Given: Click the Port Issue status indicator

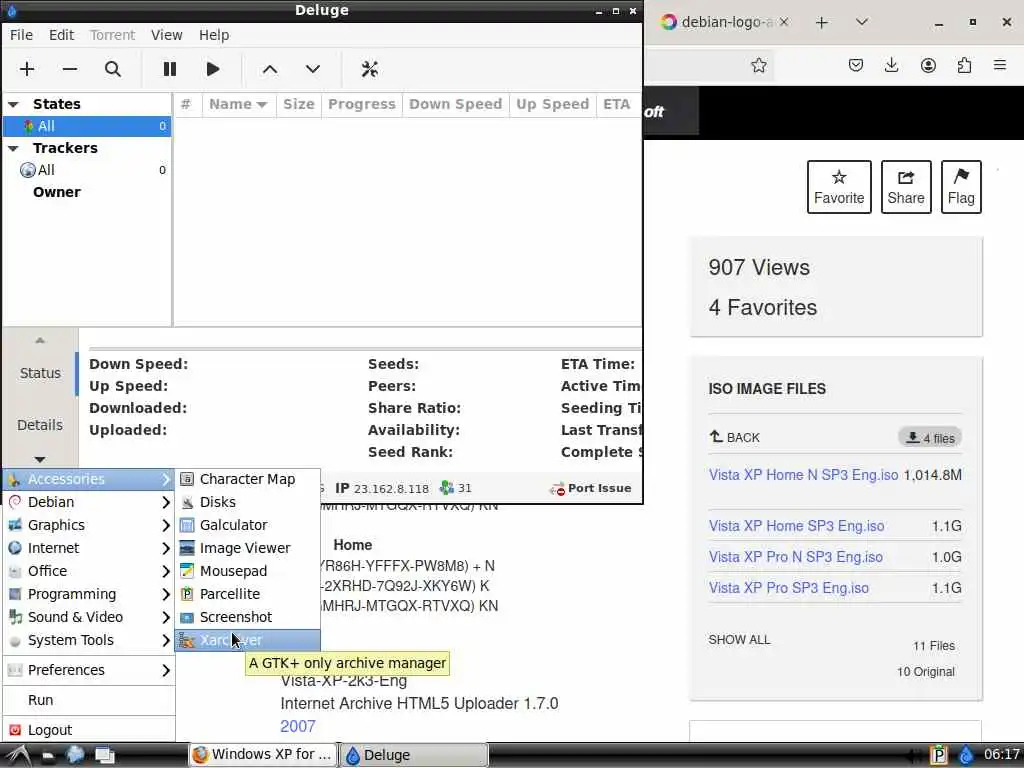Looking at the screenshot, I should coord(590,488).
